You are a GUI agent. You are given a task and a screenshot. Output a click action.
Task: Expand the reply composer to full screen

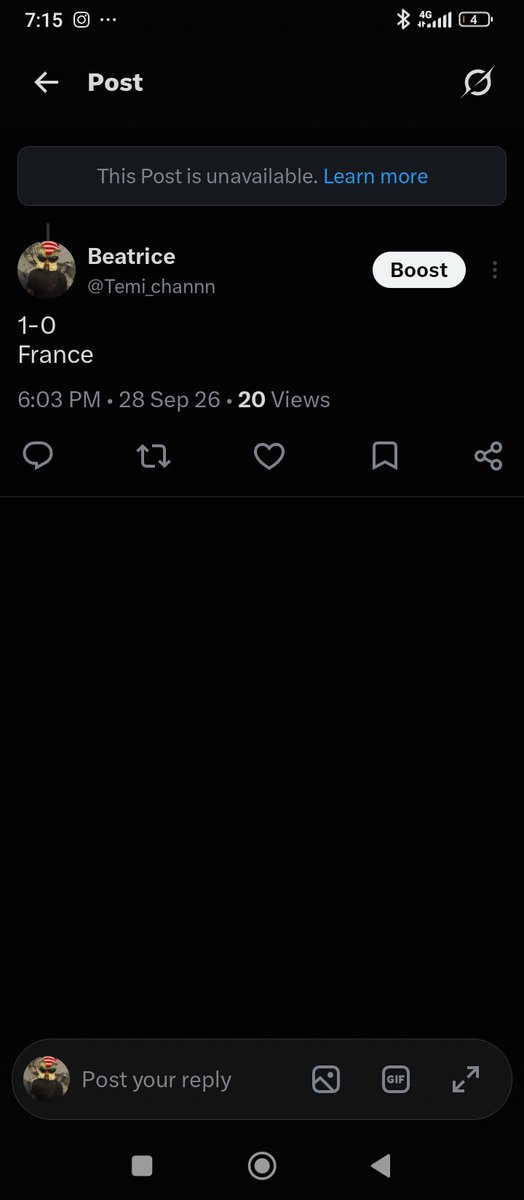466,1079
